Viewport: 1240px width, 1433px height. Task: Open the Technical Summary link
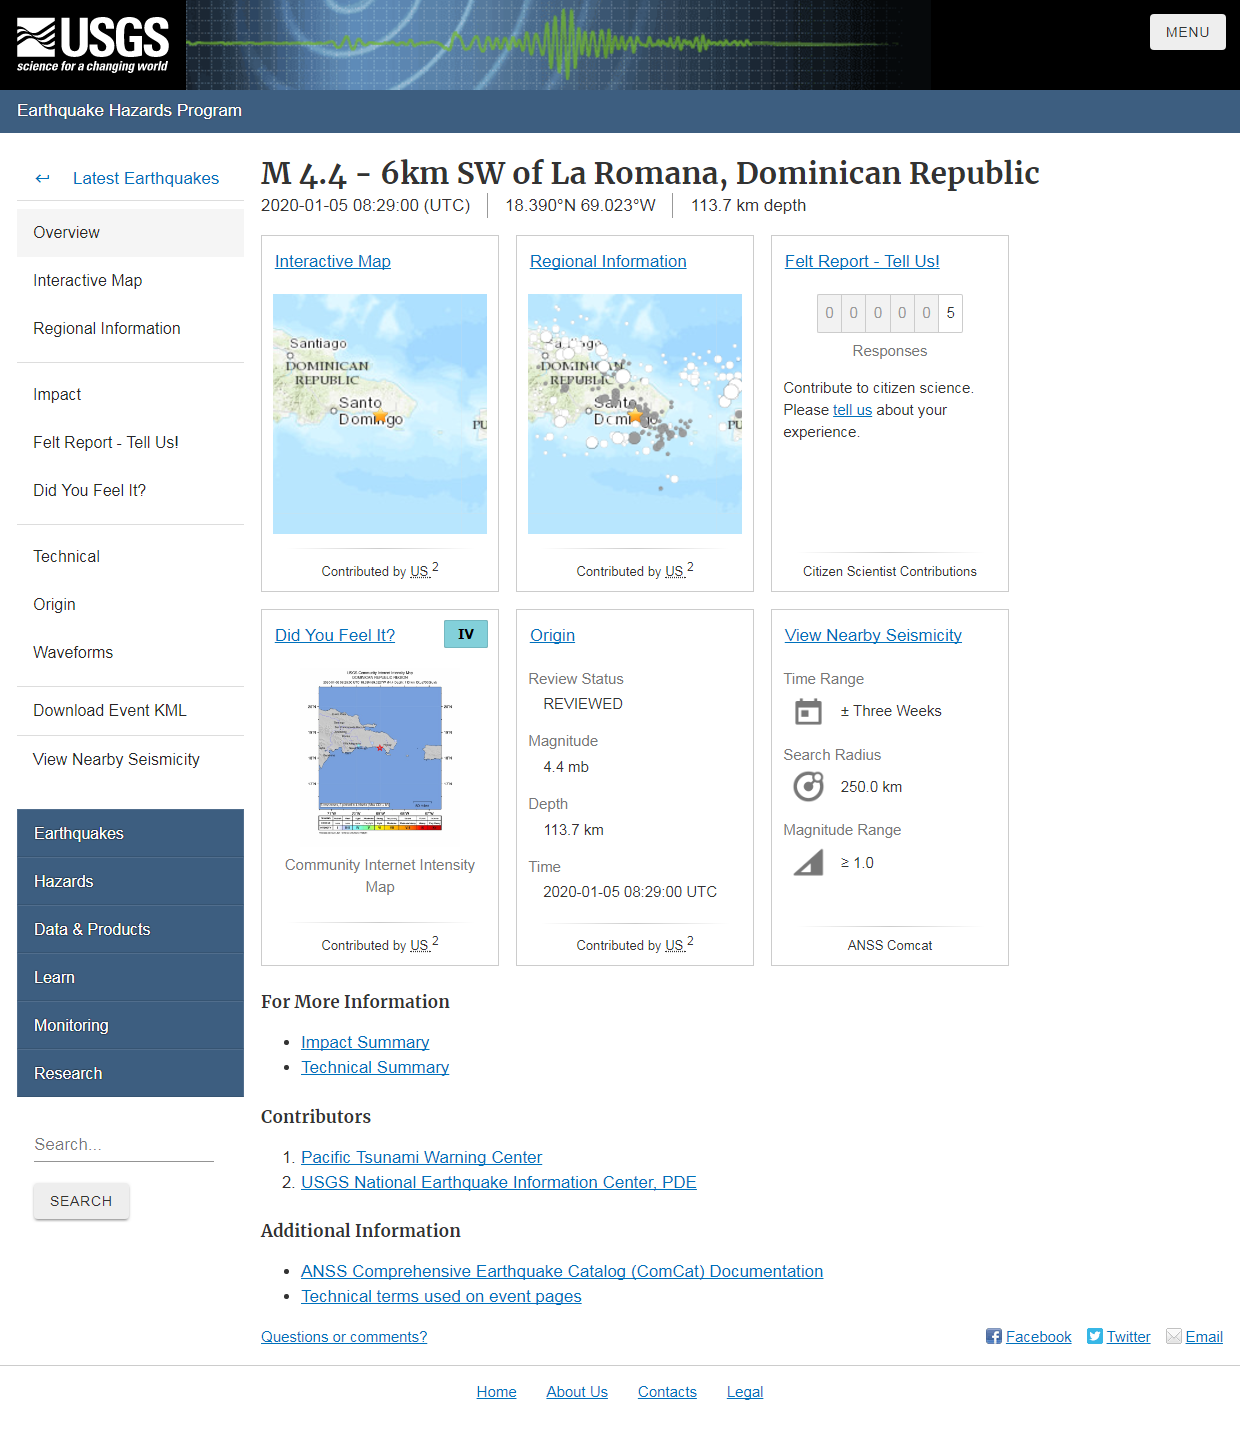tap(375, 1067)
